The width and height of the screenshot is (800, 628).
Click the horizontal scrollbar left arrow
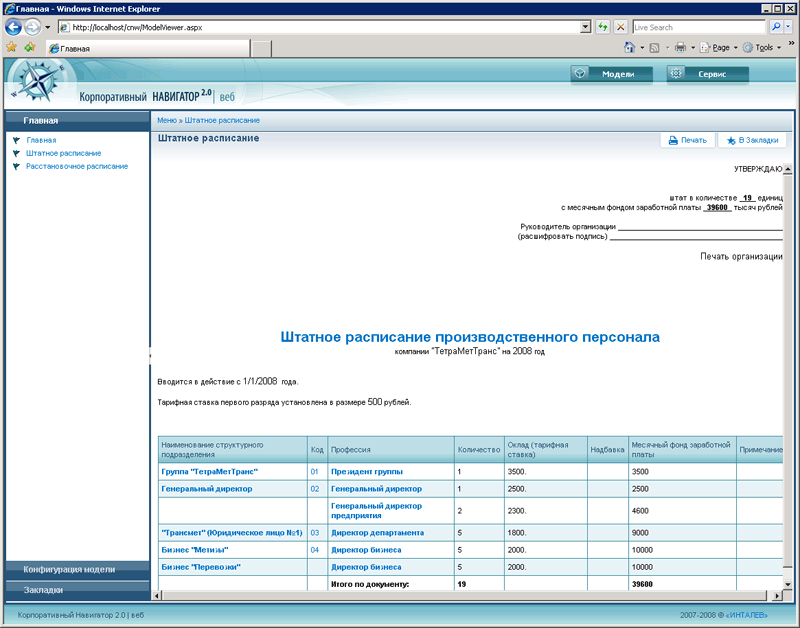pos(157,595)
